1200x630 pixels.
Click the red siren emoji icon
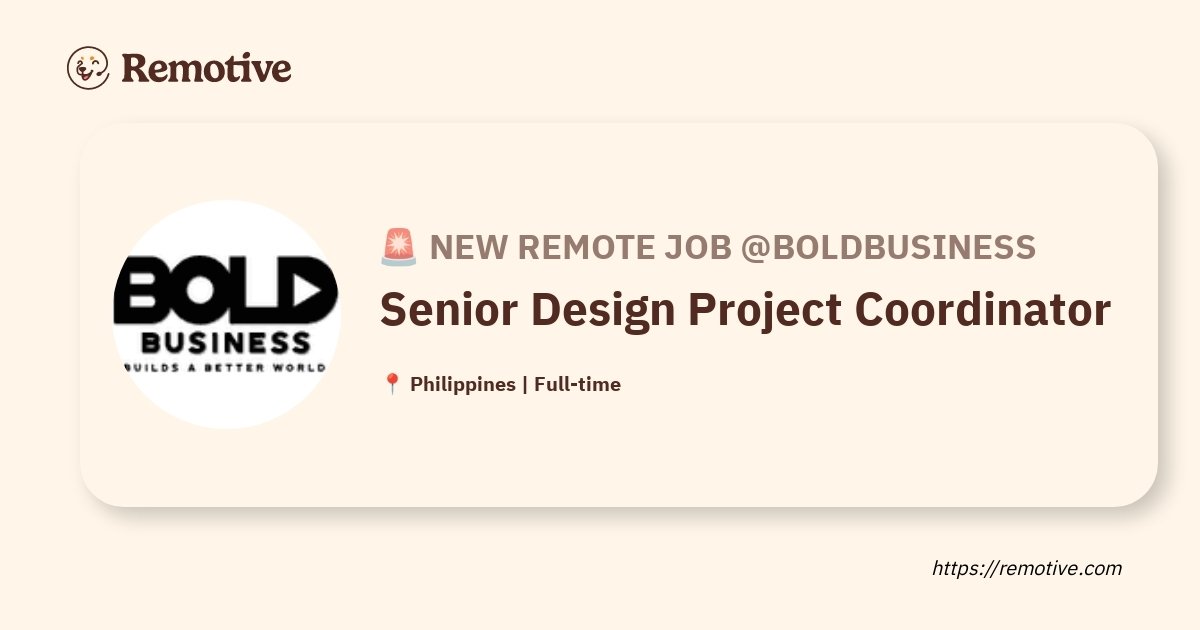pyautogui.click(x=399, y=246)
